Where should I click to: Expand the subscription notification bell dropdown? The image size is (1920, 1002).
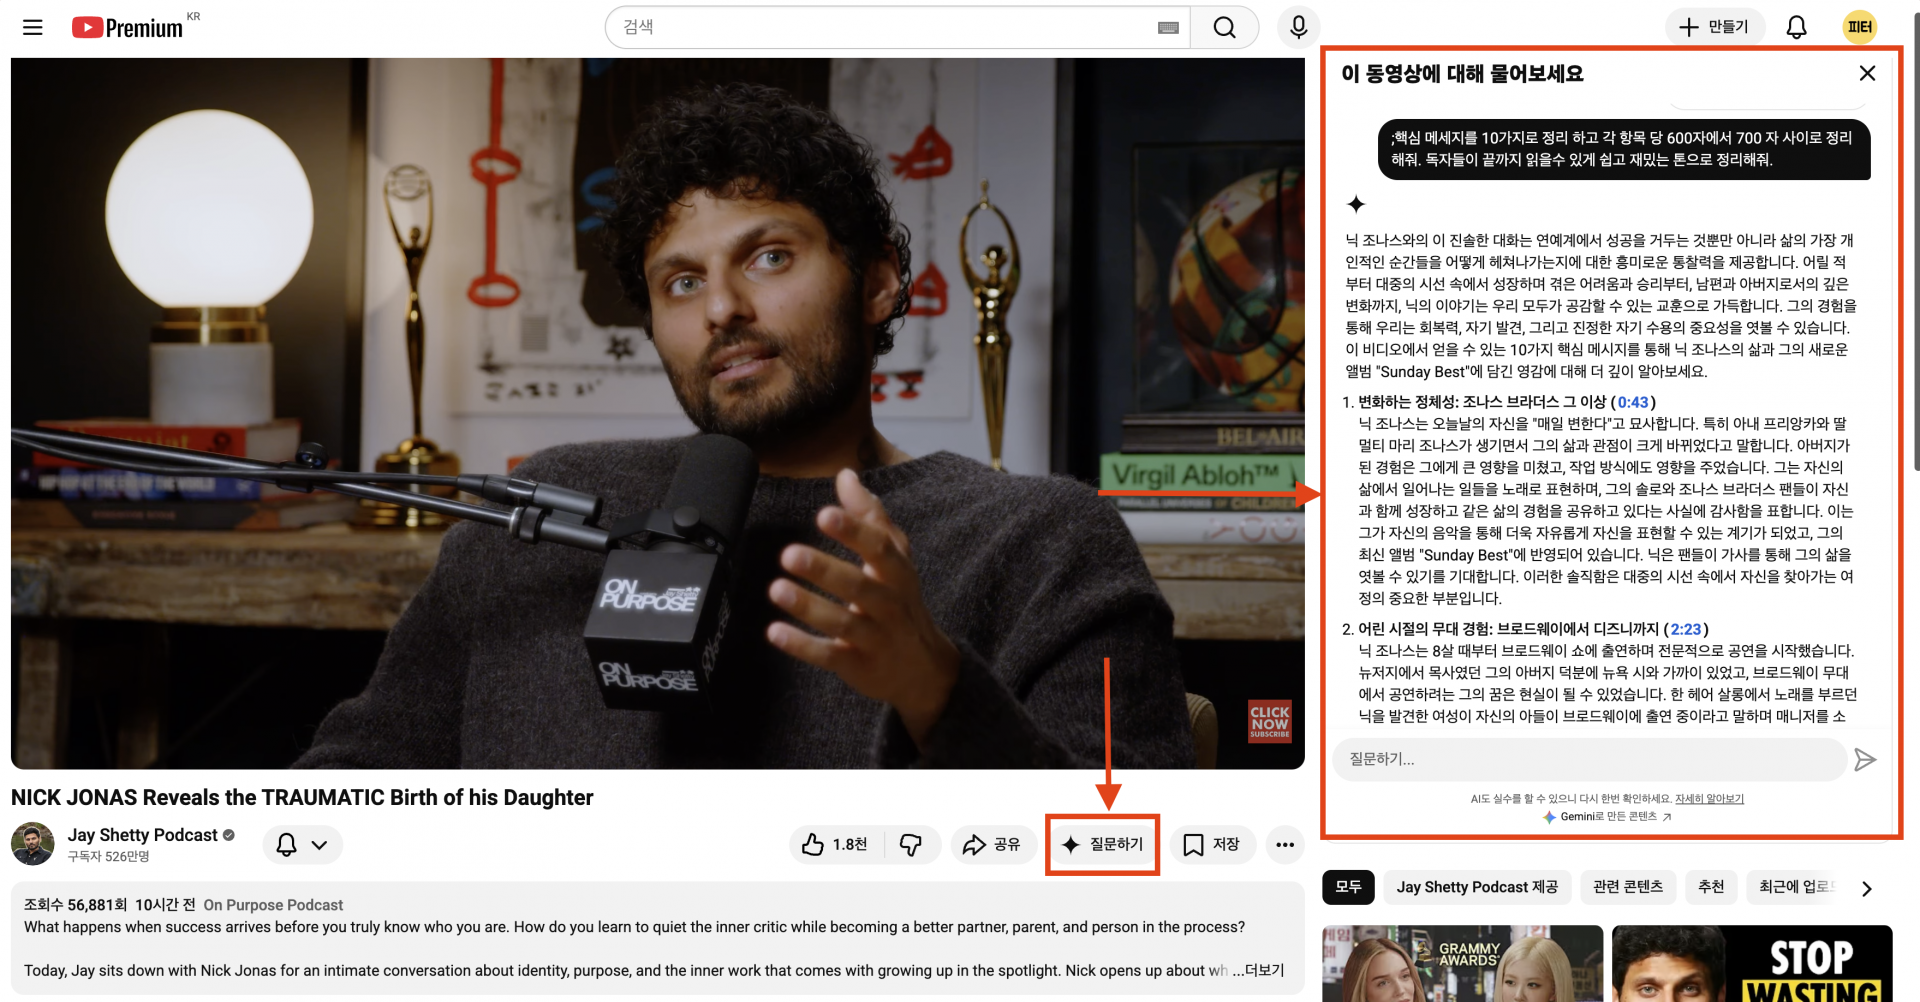[303, 845]
